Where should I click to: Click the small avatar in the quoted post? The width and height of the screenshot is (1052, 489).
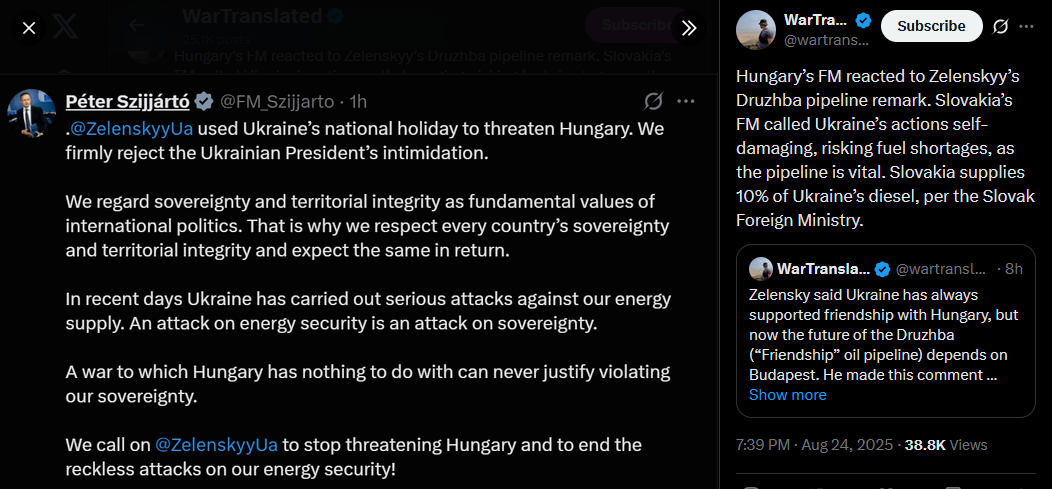761,269
